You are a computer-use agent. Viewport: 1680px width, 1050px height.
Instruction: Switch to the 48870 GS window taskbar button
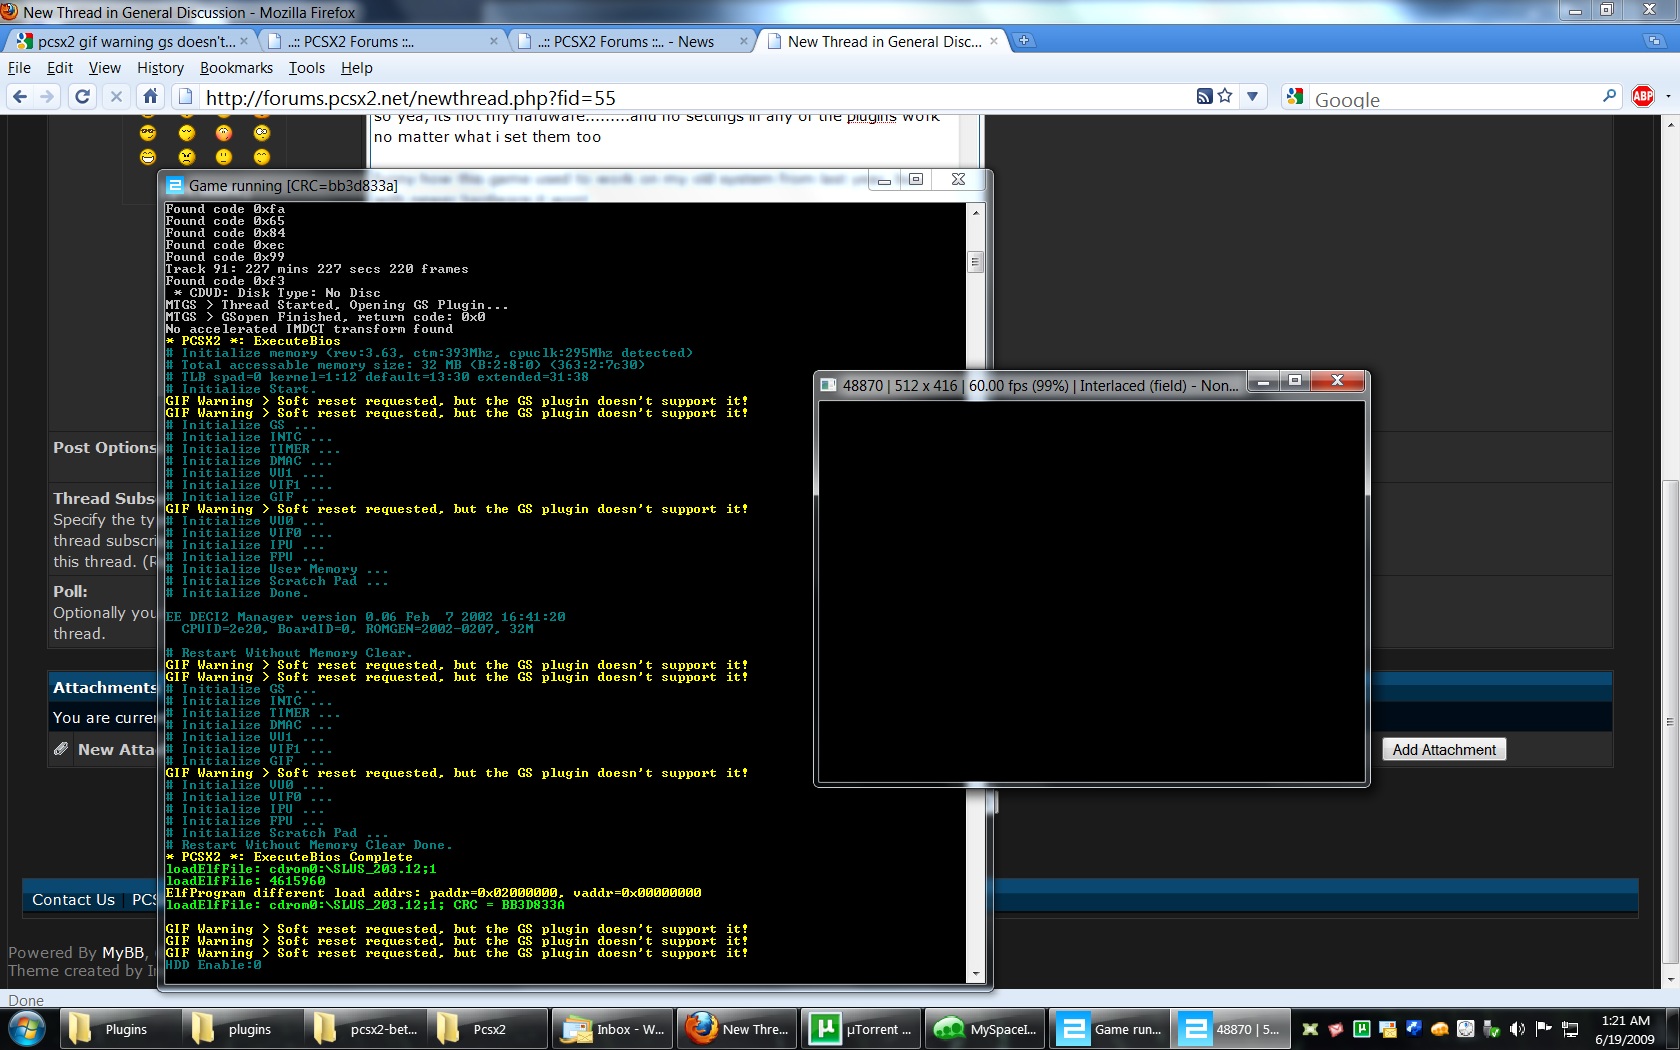[1232, 1029]
